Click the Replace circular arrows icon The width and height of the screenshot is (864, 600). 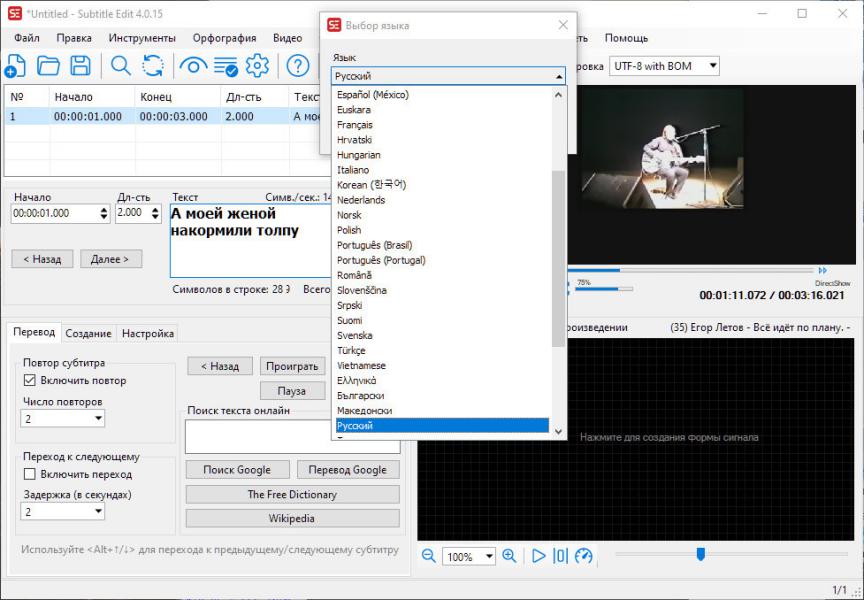click(x=153, y=66)
